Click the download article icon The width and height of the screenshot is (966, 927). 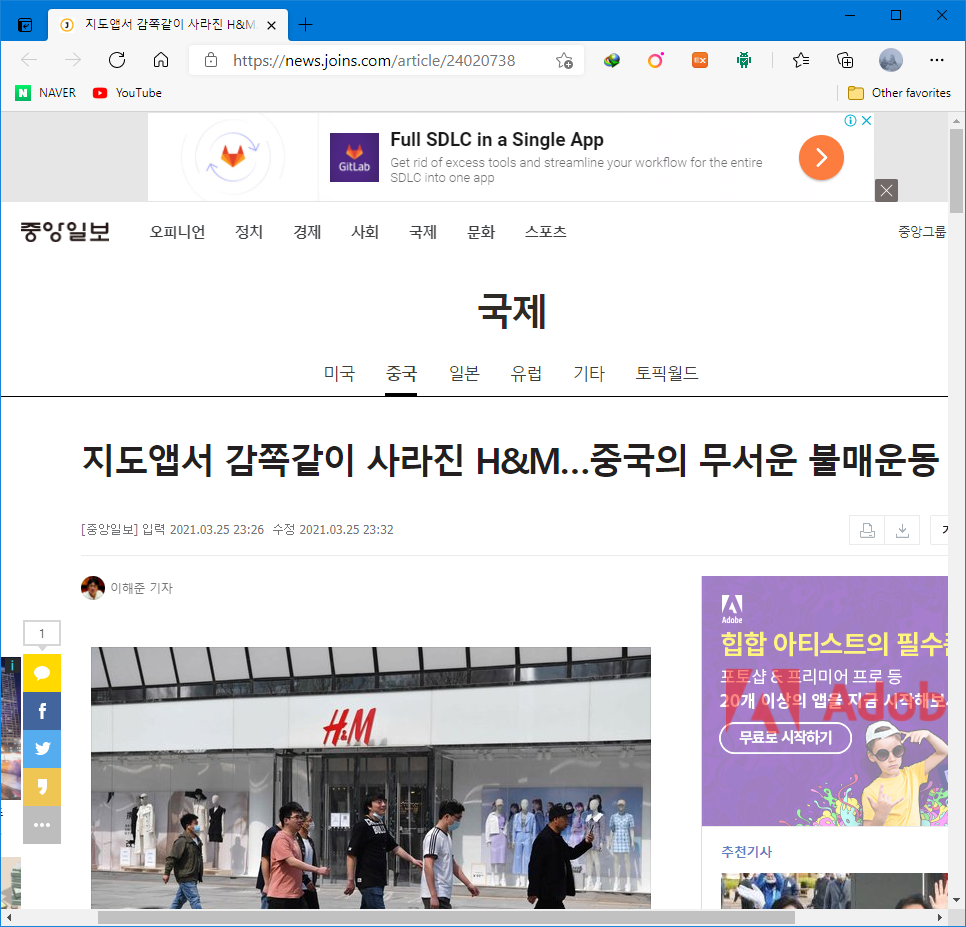pyautogui.click(x=902, y=530)
